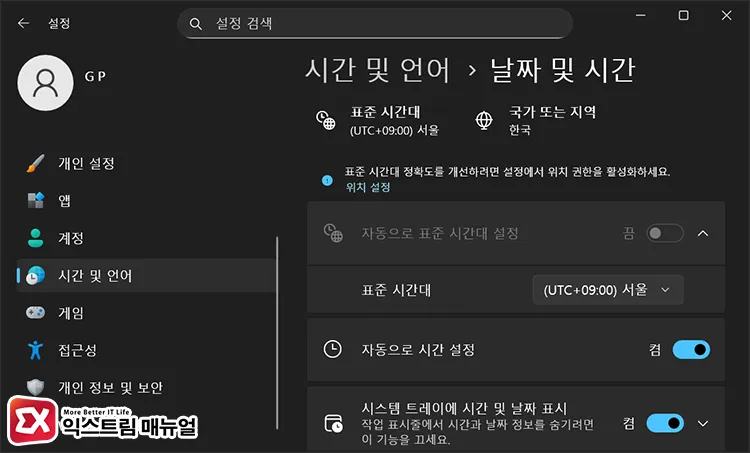
Task: Click the 접근성 accessibility figure icon
Action: [35, 350]
